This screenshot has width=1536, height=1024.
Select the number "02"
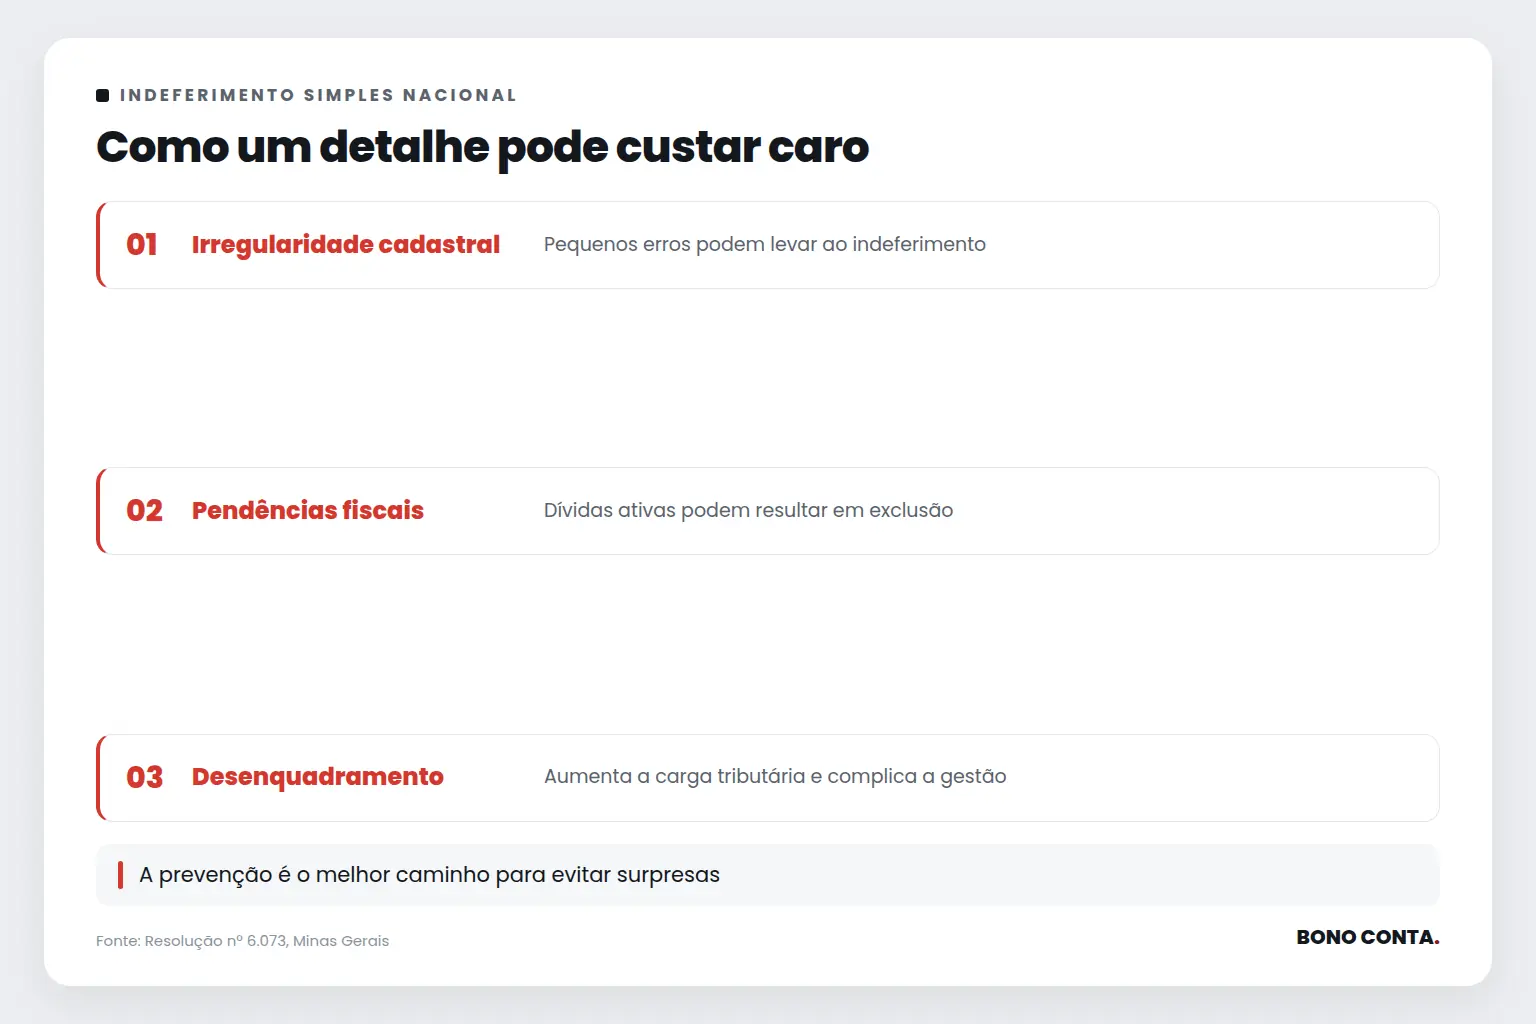pyautogui.click(x=144, y=511)
